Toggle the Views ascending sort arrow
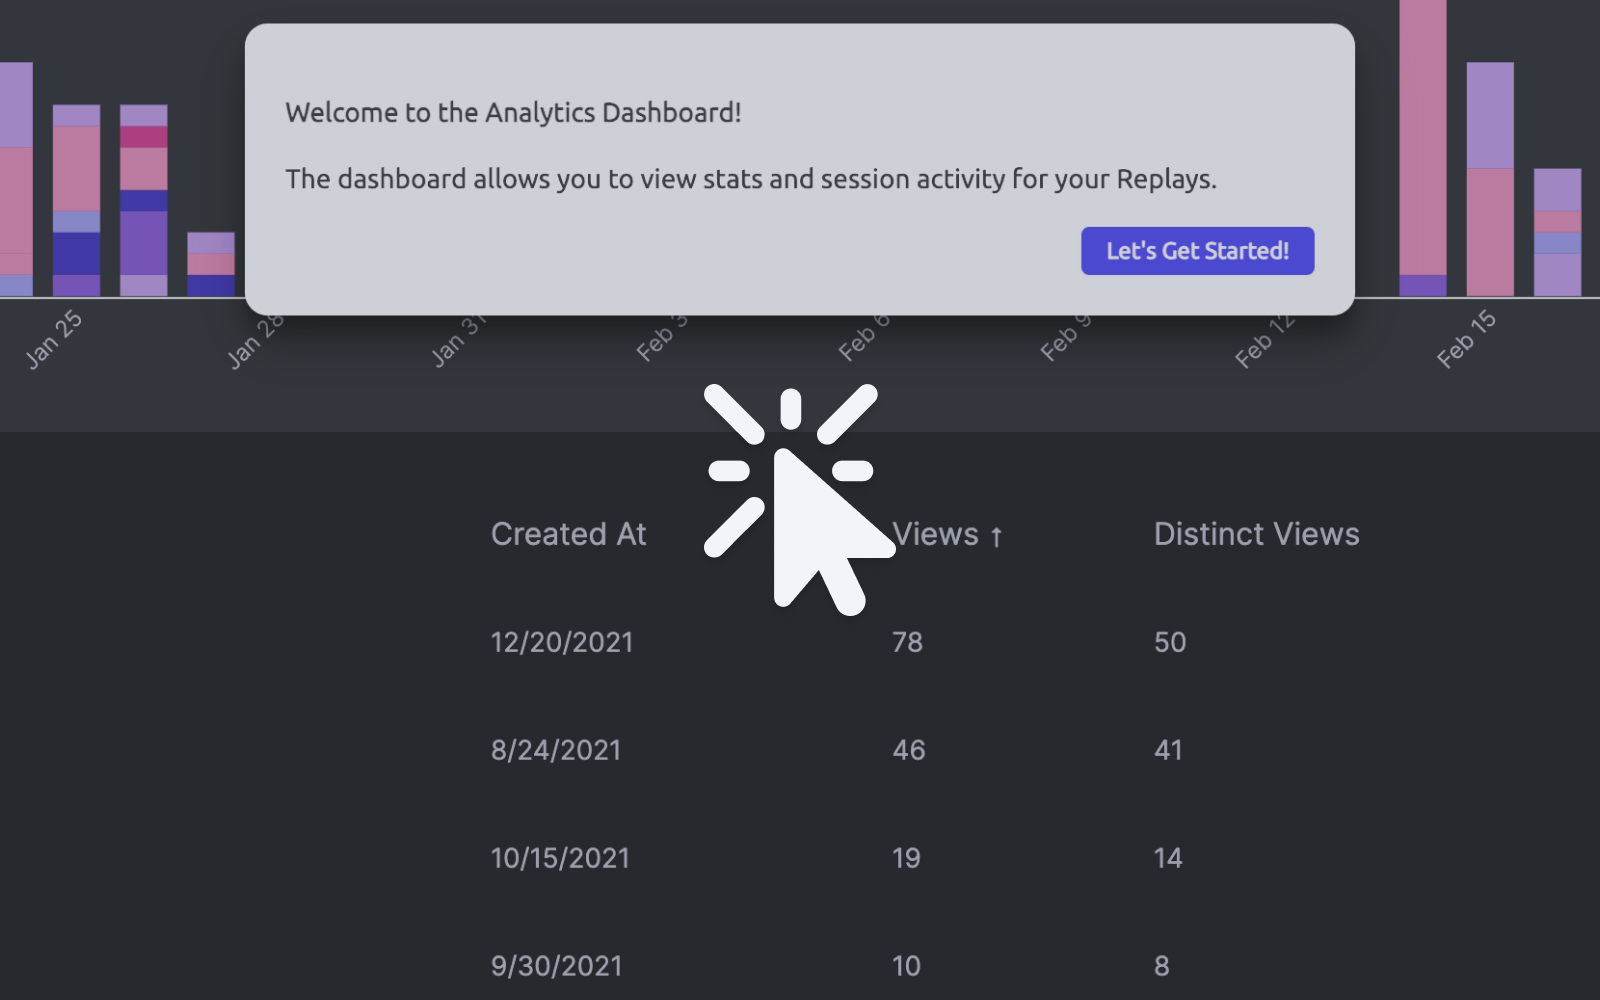 click(996, 537)
